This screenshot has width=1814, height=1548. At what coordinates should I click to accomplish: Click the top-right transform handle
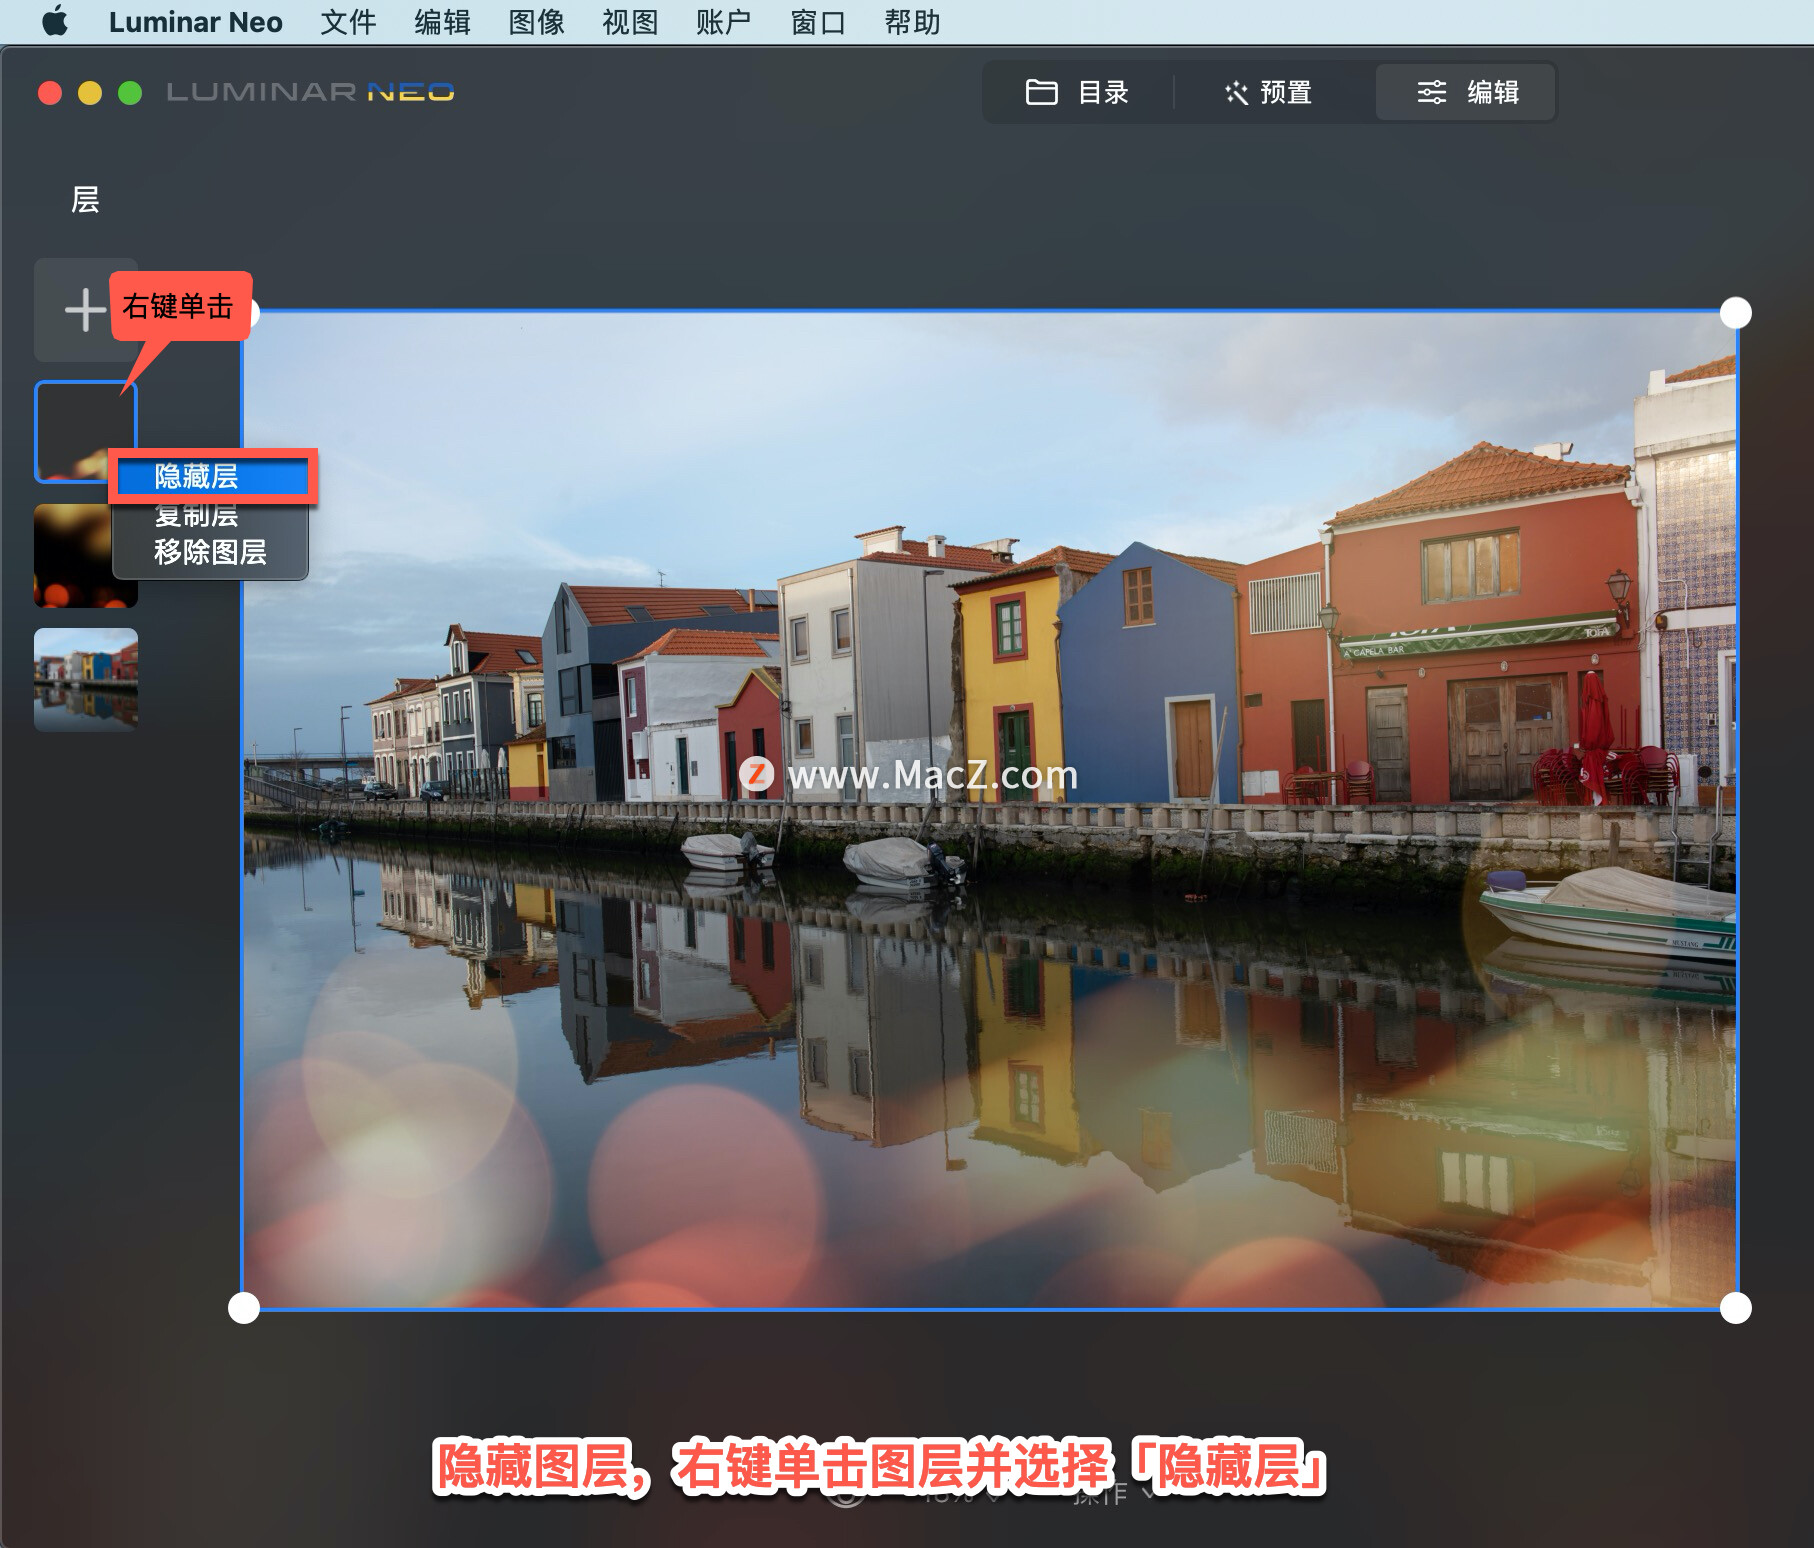(1736, 313)
